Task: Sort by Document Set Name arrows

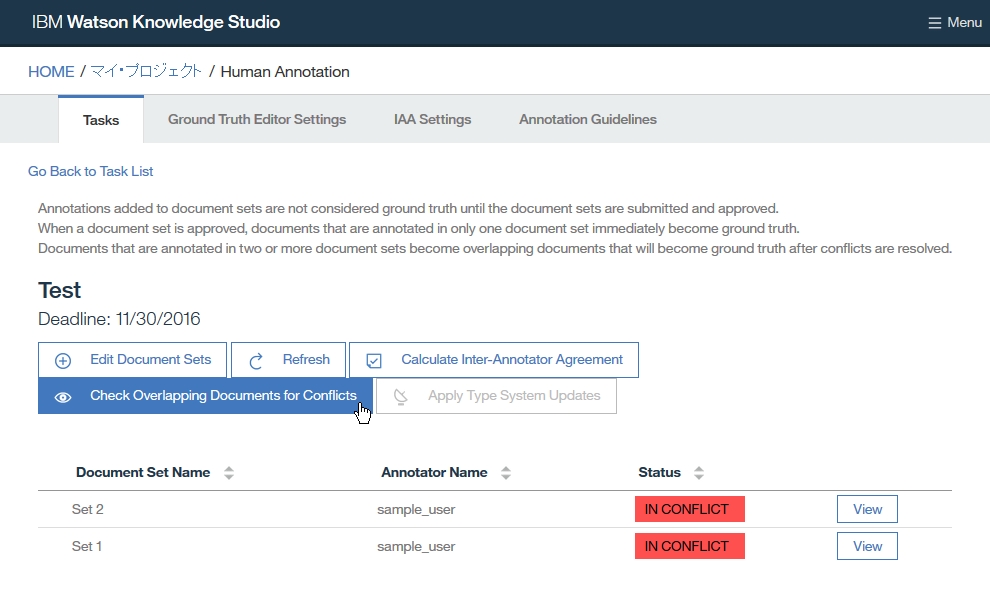Action: tap(229, 473)
